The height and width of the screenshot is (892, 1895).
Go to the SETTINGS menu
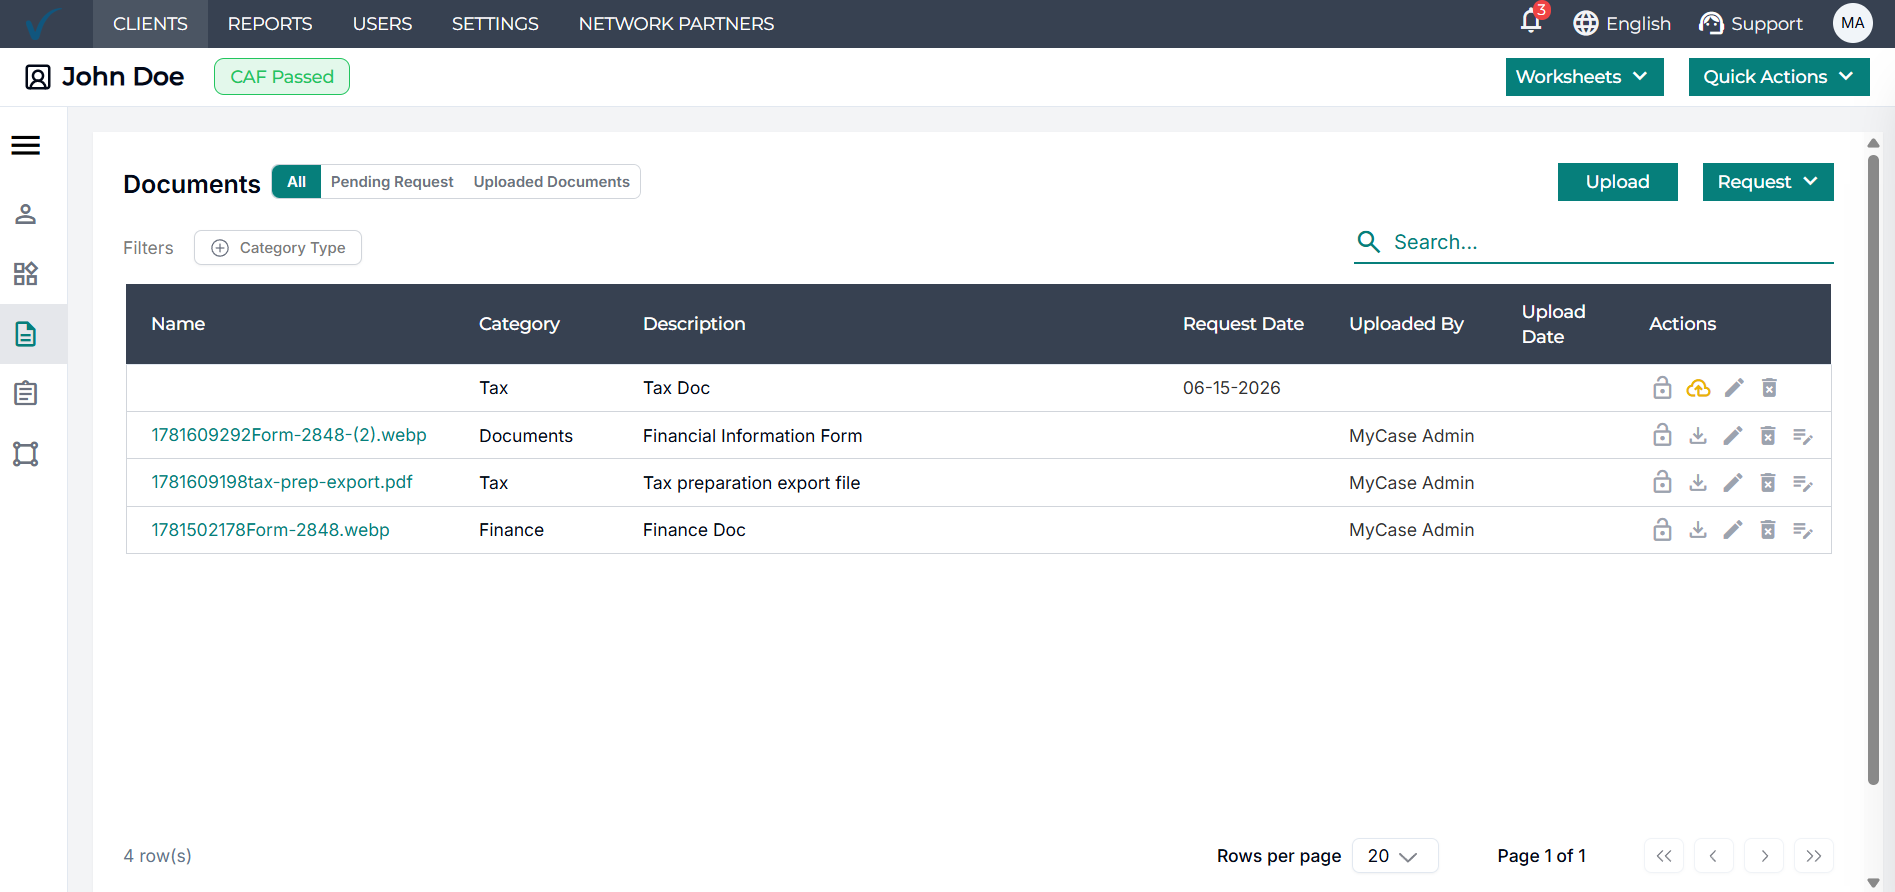495,24
